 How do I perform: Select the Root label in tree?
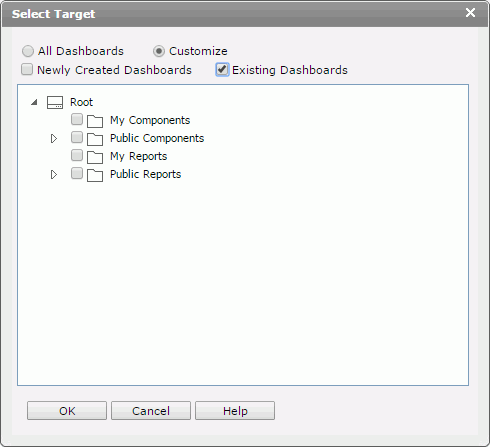point(81,102)
